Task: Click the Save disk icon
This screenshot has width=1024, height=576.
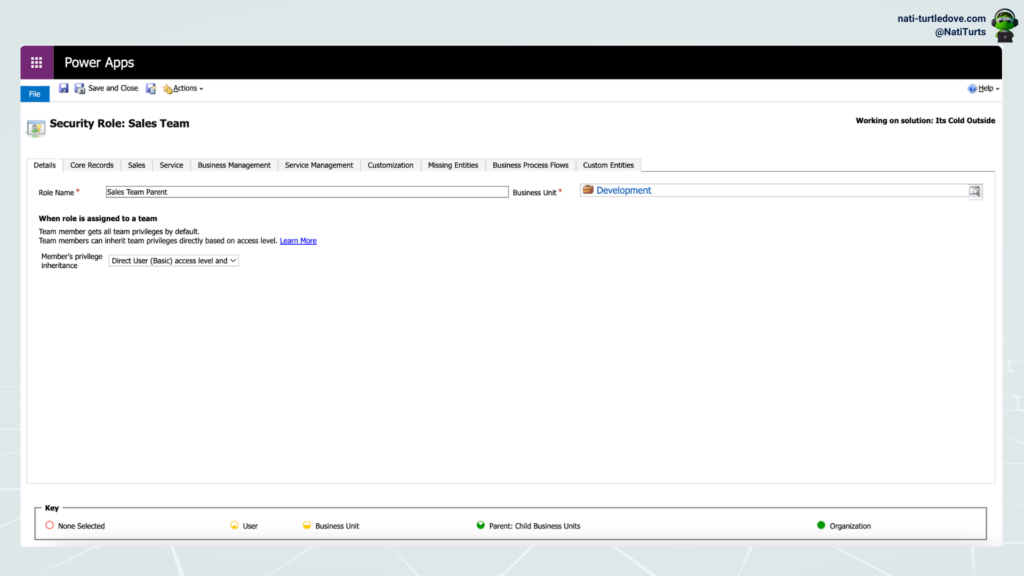Action: click(x=64, y=88)
